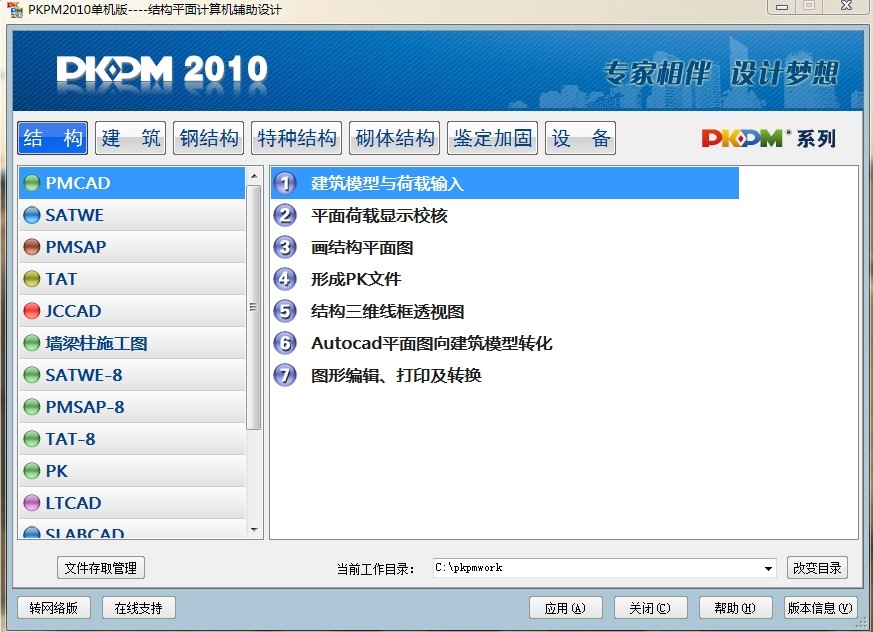
Task: Select PMCAD in the module list
Action: pyautogui.click(x=132, y=183)
